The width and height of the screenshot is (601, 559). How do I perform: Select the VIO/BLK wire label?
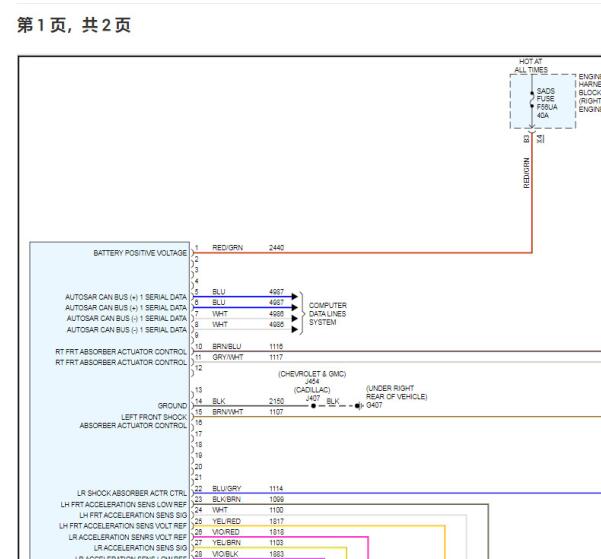point(225,554)
